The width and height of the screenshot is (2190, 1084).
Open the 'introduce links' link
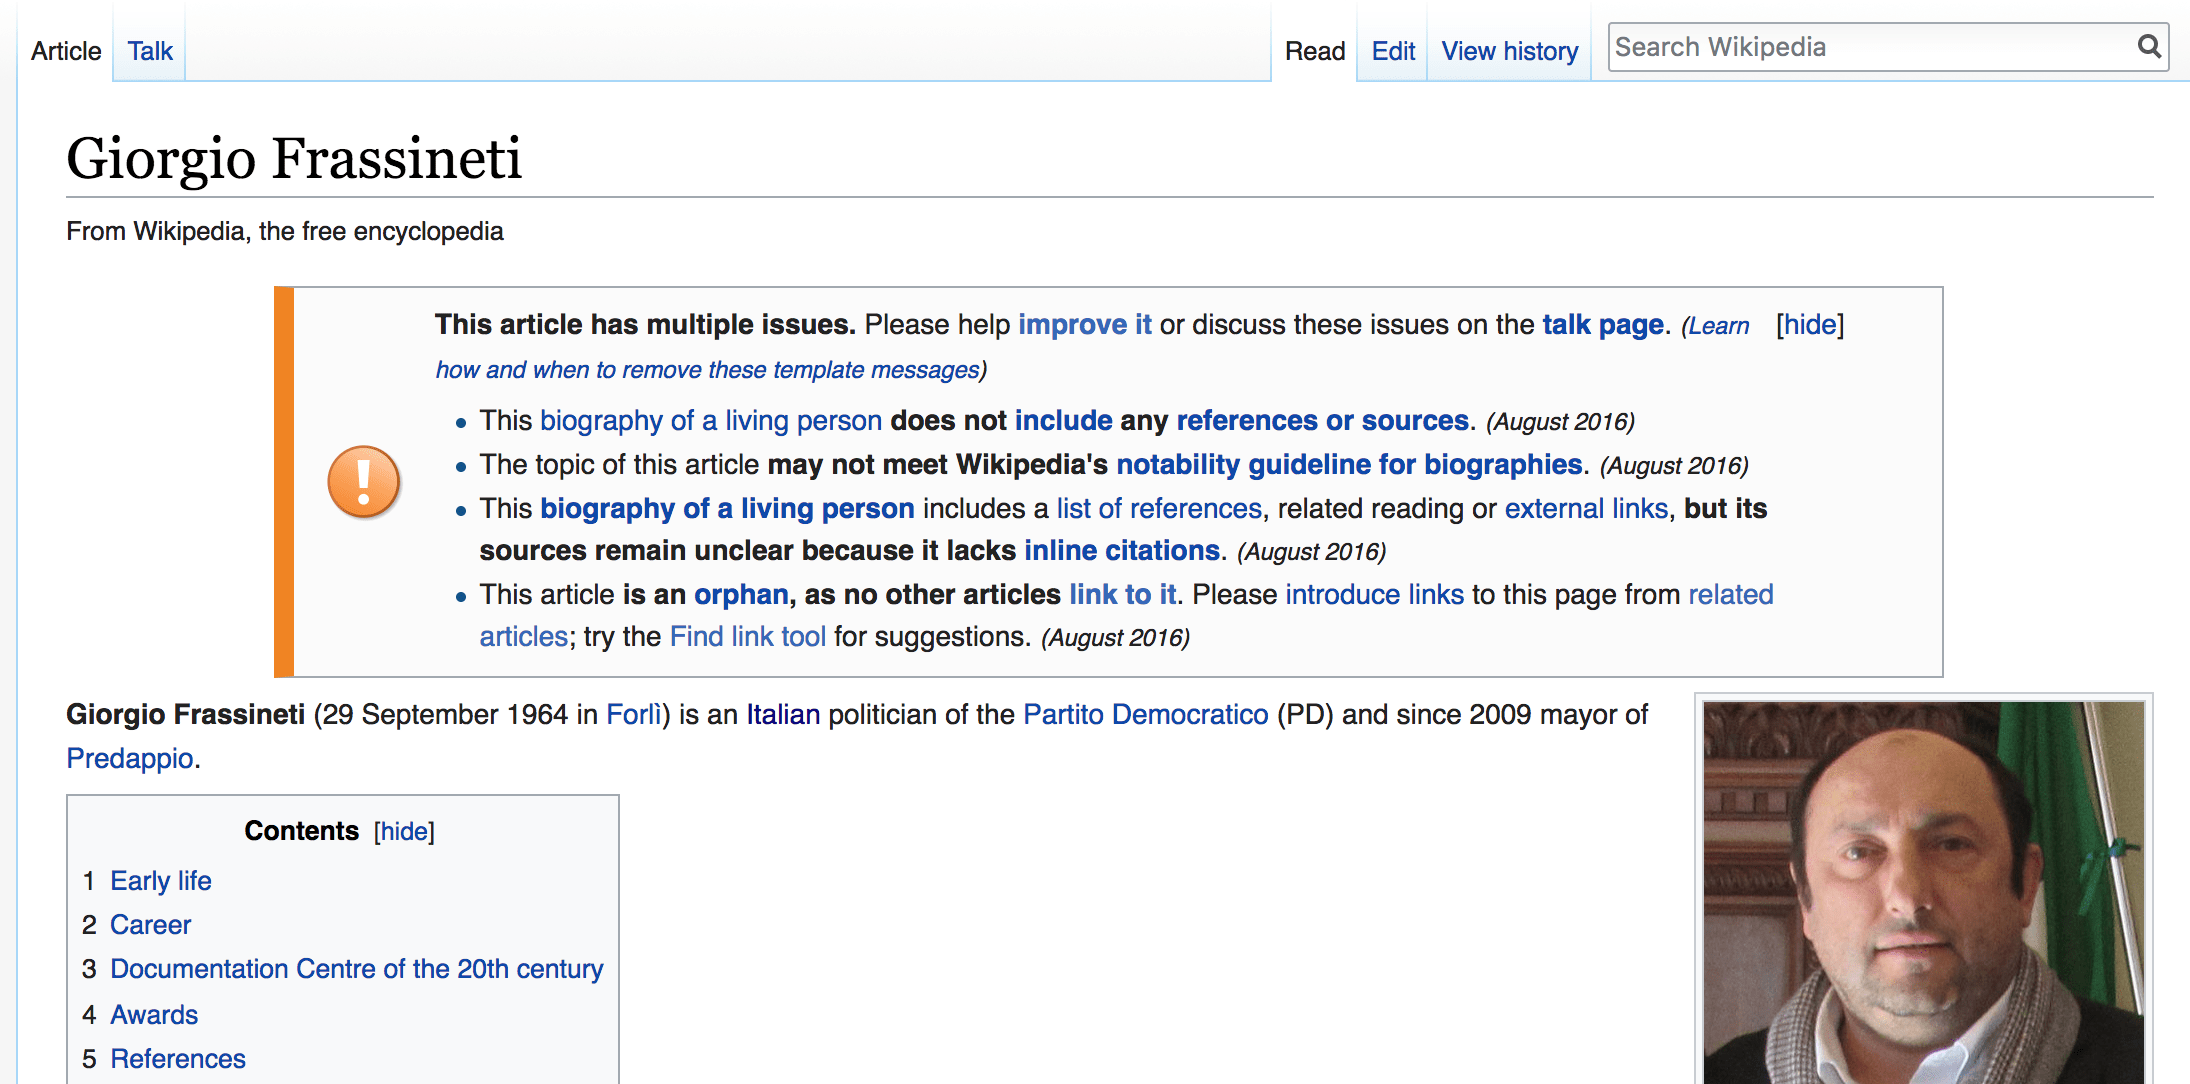1374,595
